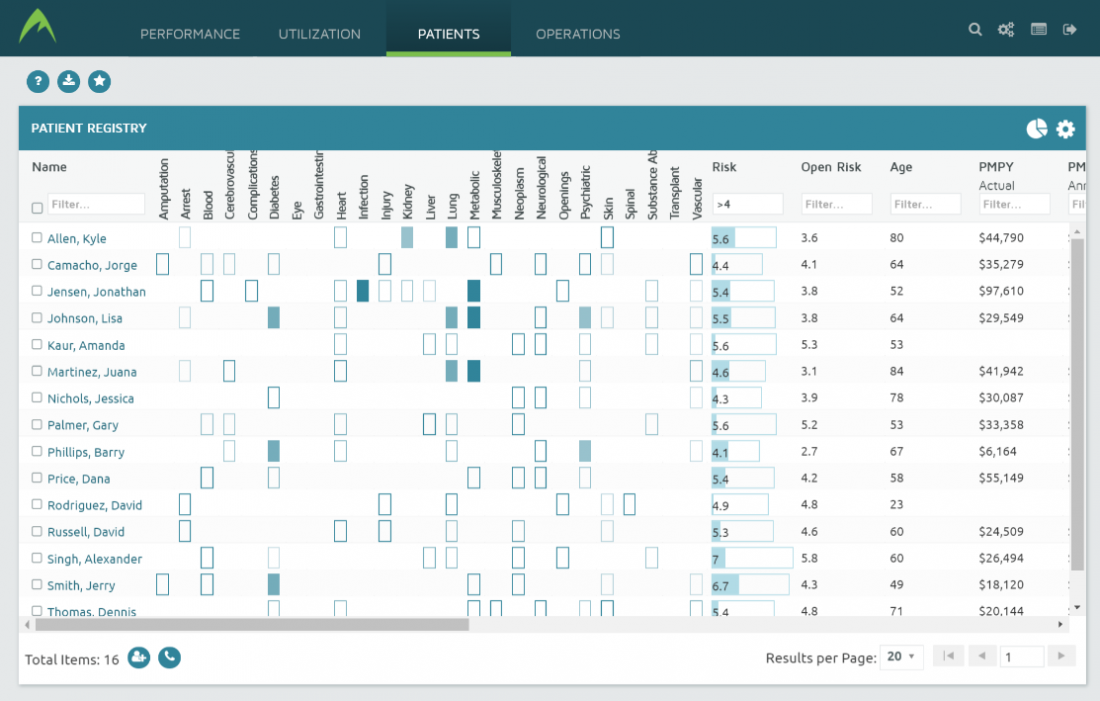Open patient Singh, Alexander
This screenshot has width=1100, height=701.
(x=95, y=559)
